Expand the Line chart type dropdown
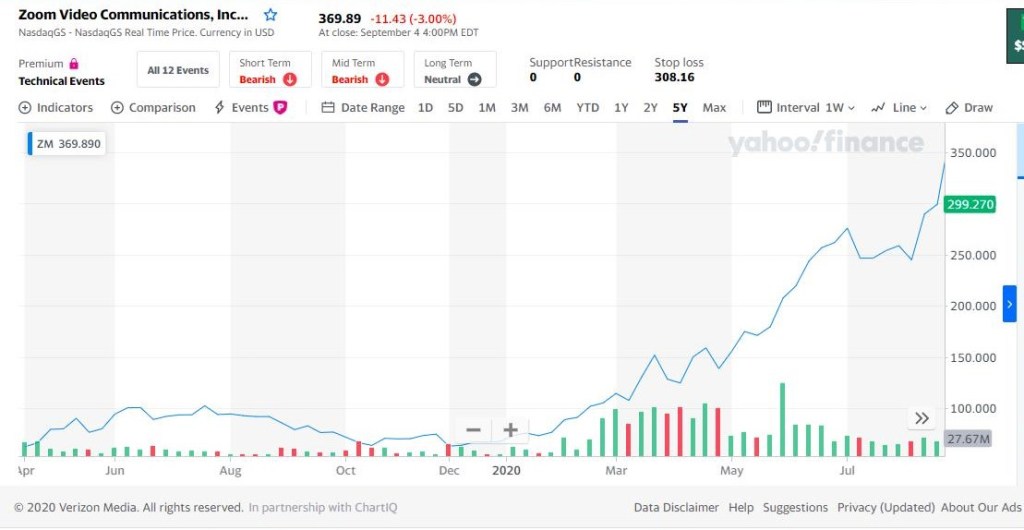 (x=899, y=108)
